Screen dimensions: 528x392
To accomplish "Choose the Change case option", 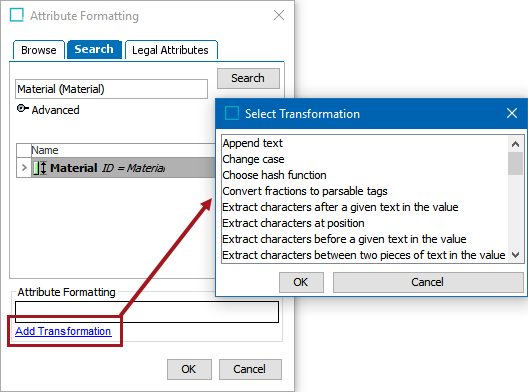I will pyautogui.click(x=253, y=159).
